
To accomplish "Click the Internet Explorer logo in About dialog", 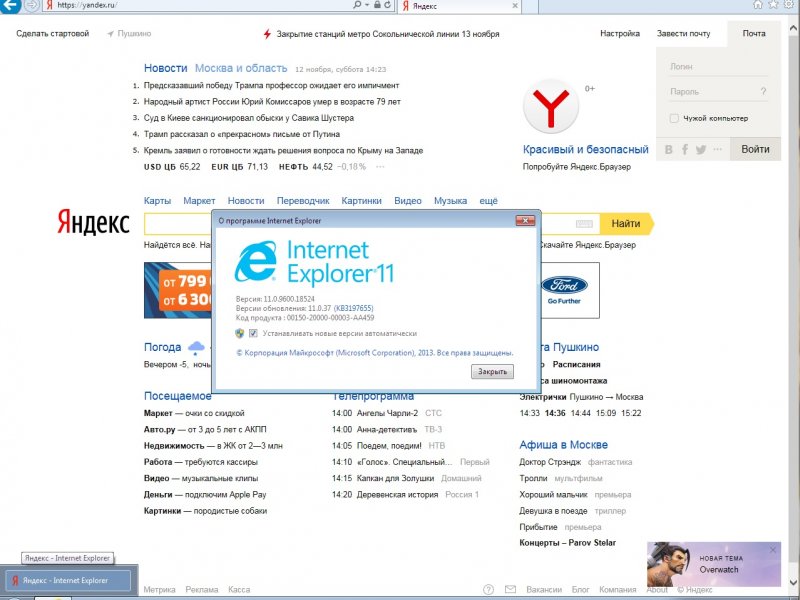I will (x=256, y=261).
